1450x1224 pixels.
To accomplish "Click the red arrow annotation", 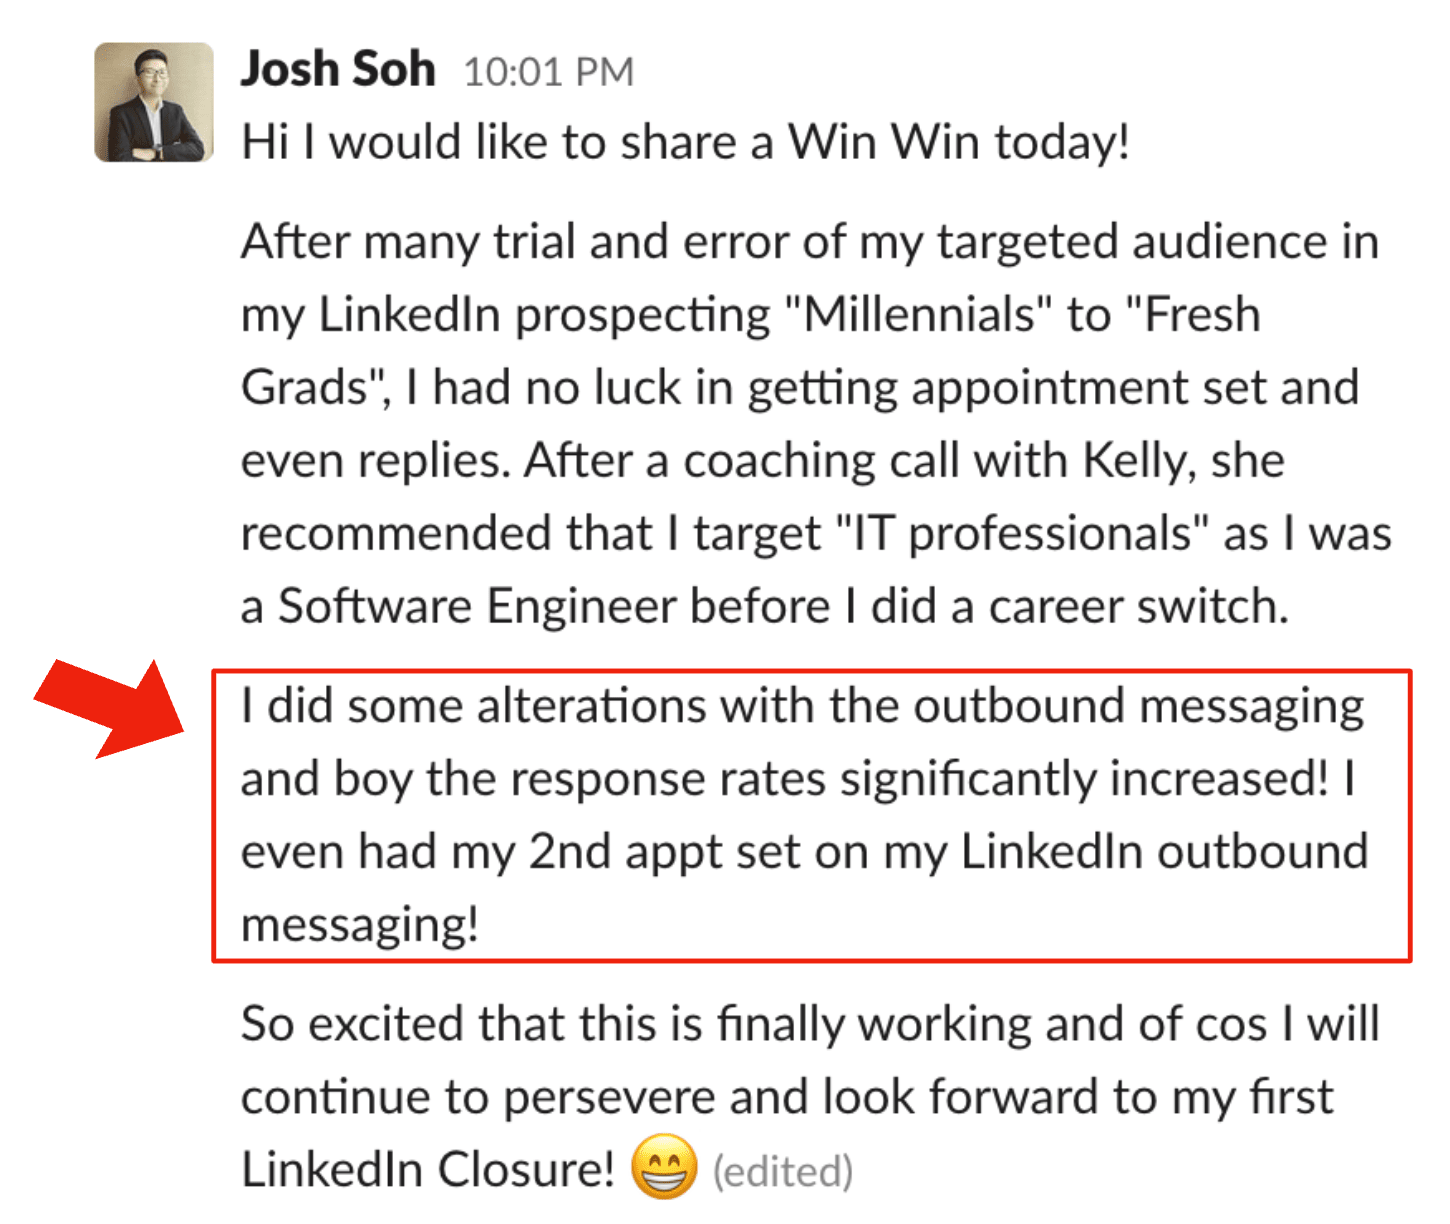I will (112, 707).
